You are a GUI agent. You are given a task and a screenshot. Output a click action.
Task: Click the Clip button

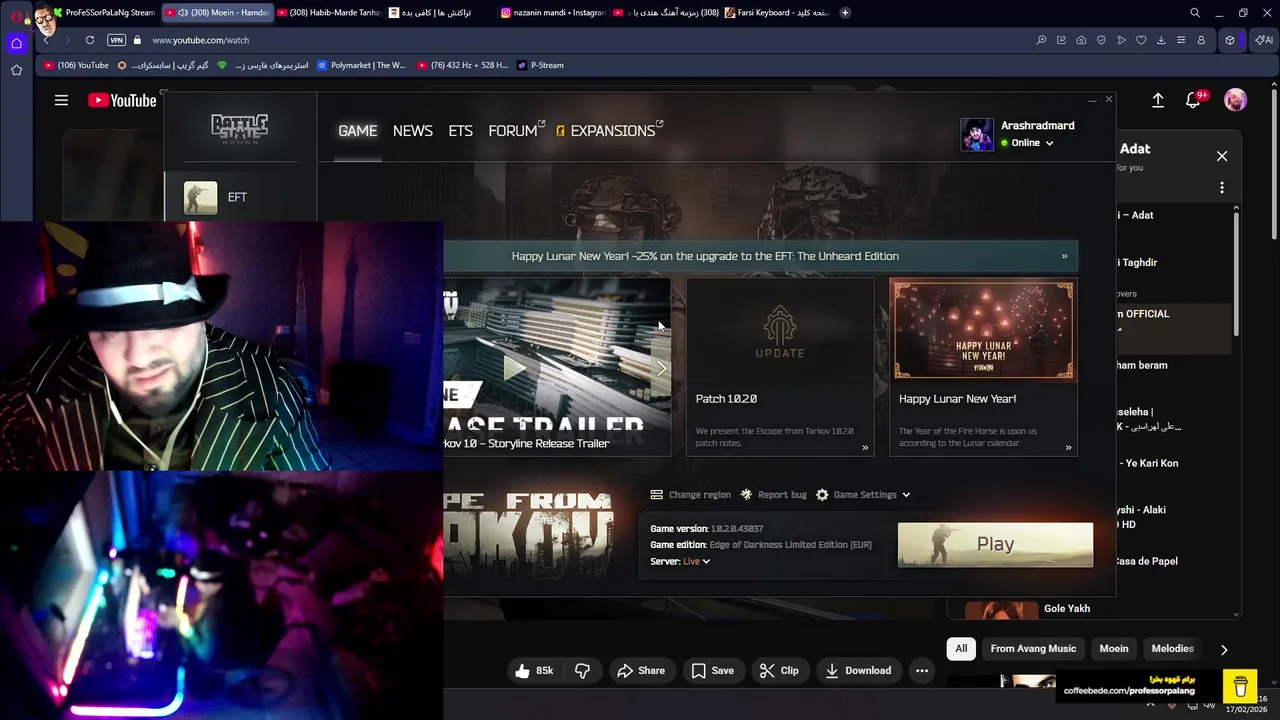779,671
